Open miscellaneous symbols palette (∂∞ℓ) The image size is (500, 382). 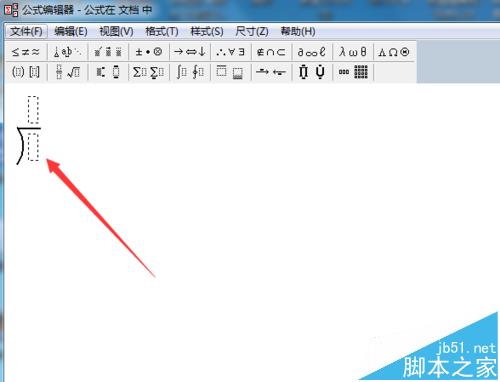click(312, 52)
